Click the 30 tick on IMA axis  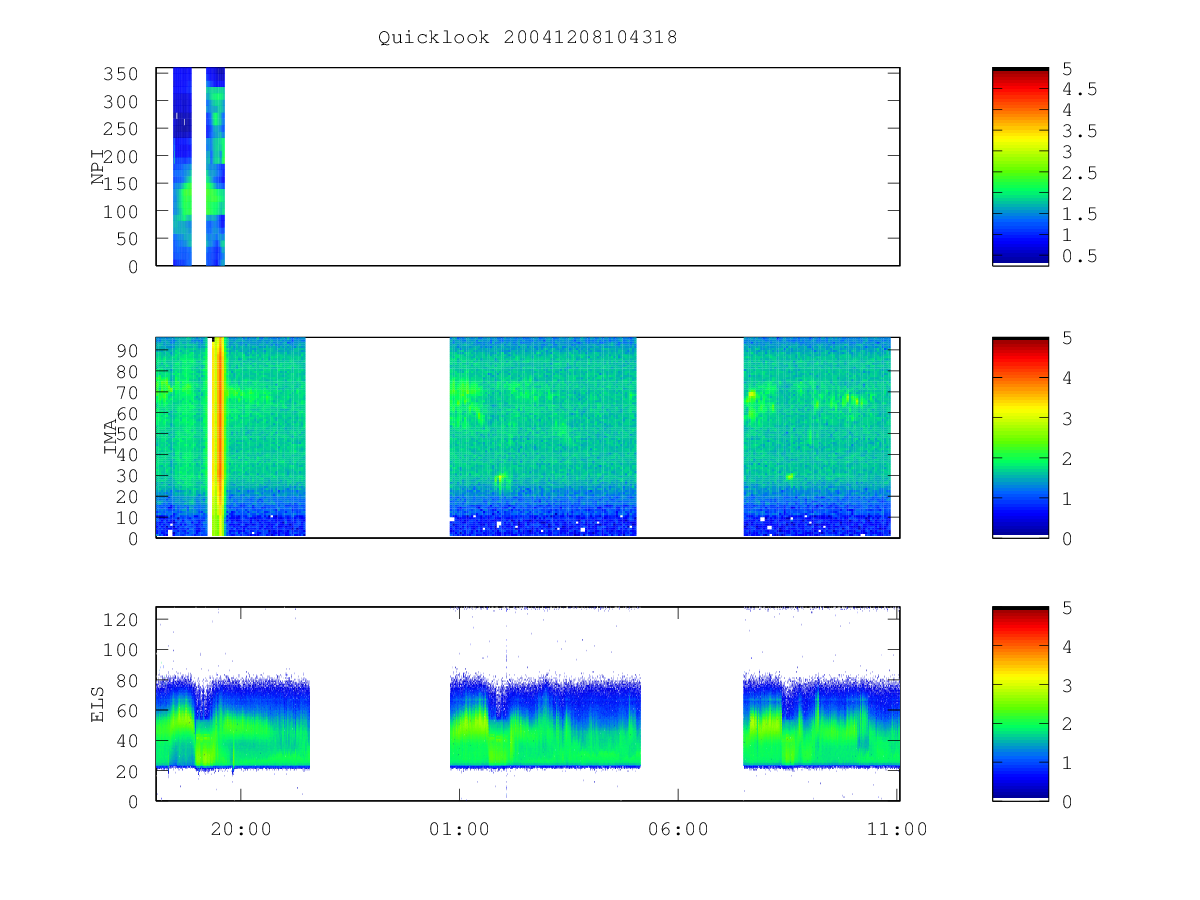point(128,476)
